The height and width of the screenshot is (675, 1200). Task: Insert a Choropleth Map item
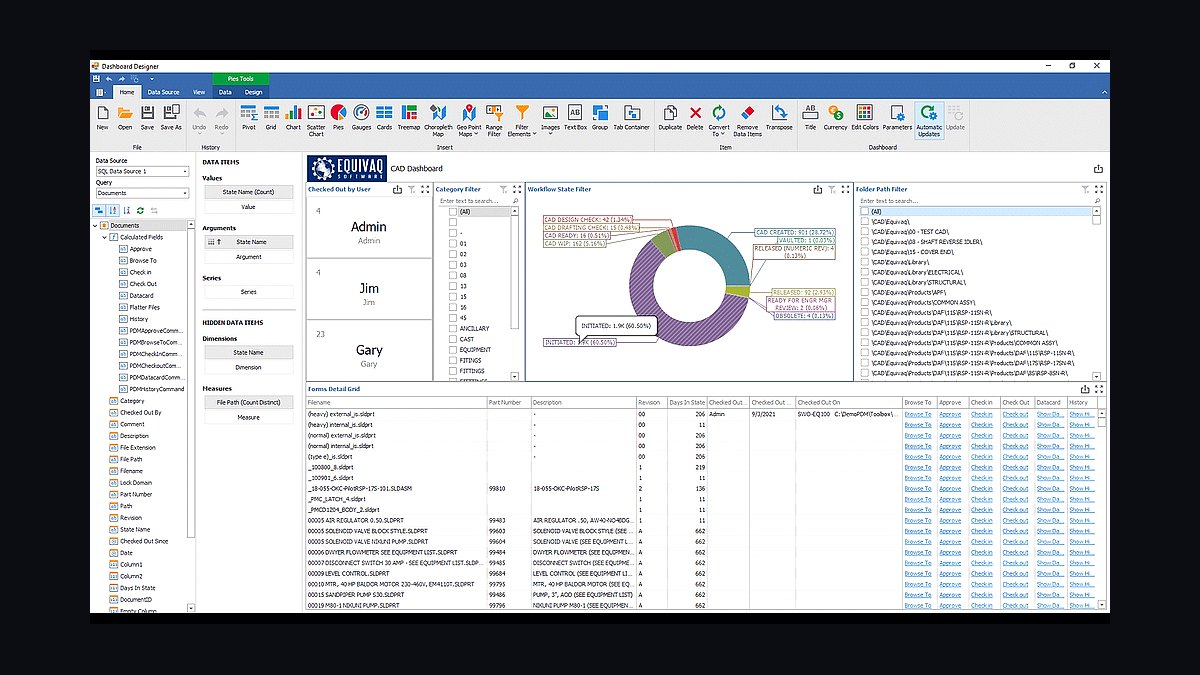point(438,120)
